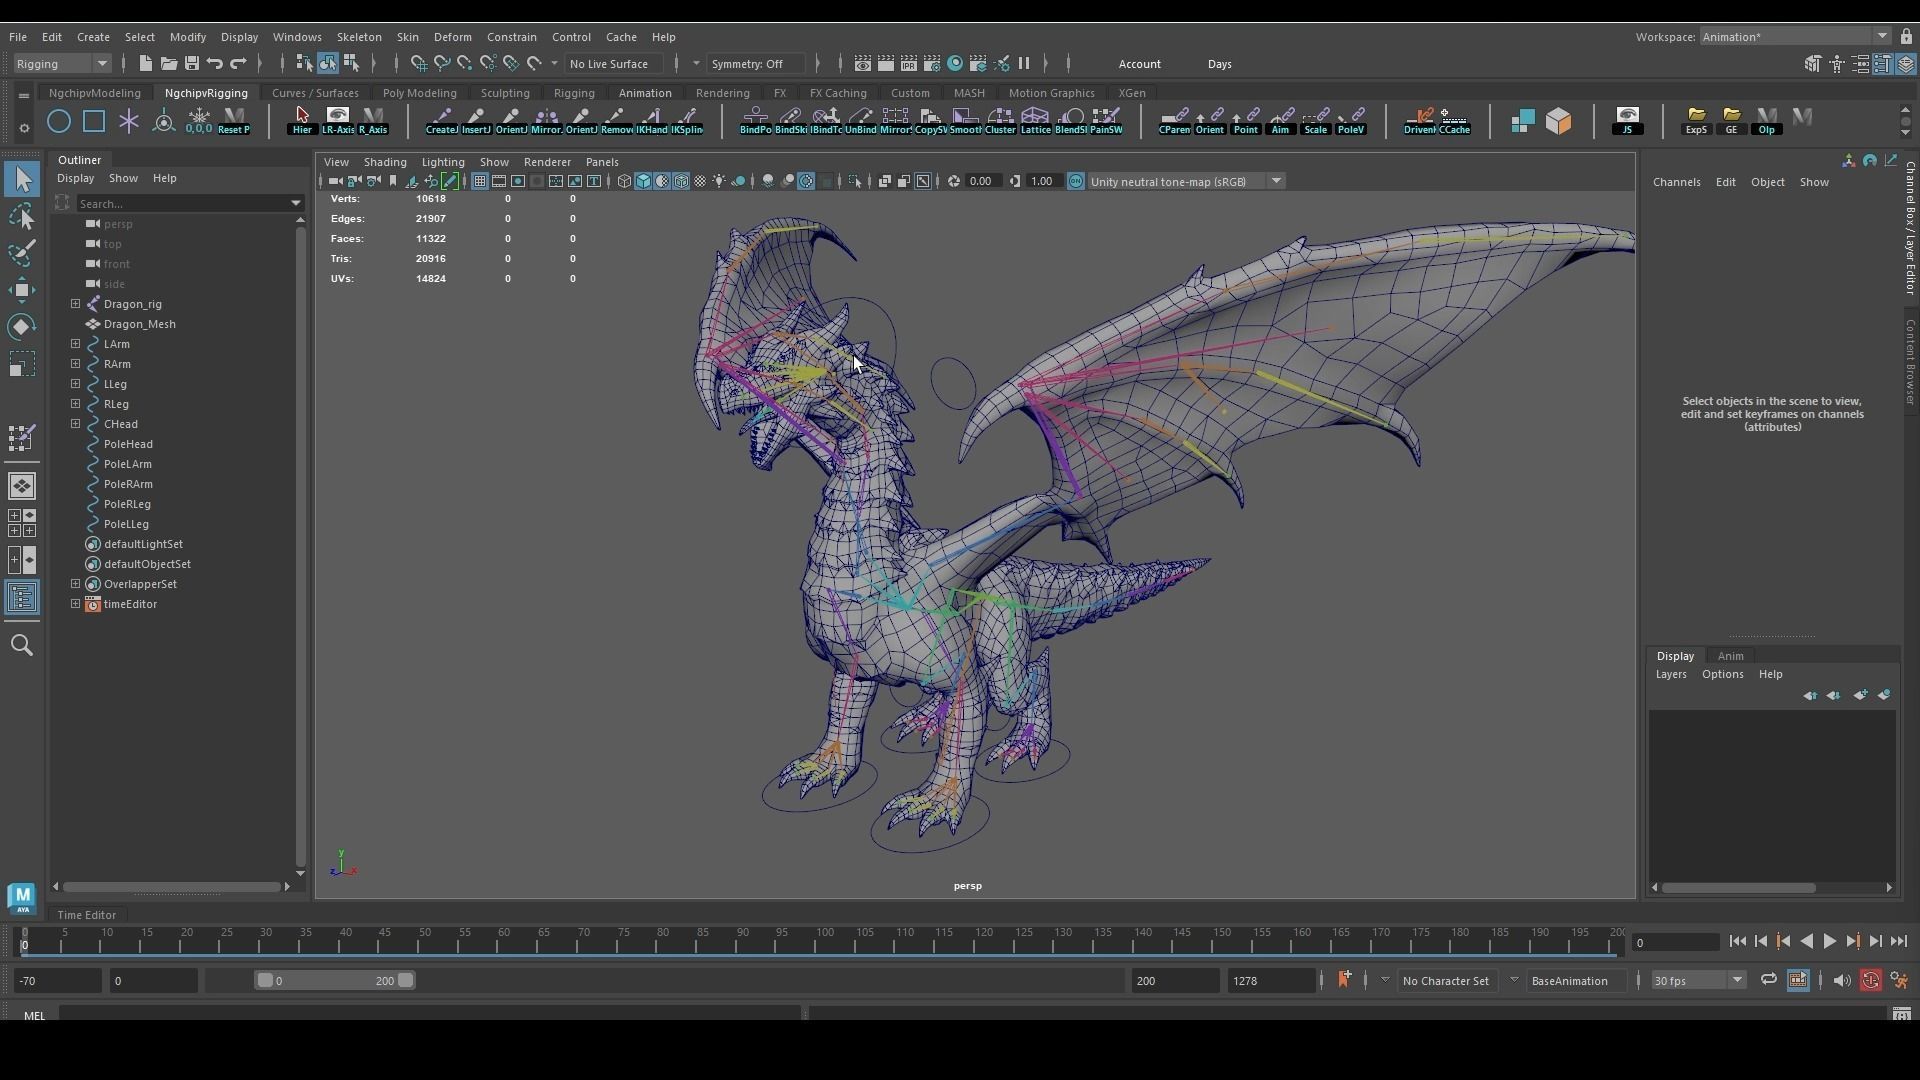Click the Lattice deformer shelf icon
Image resolution: width=1920 pixels, height=1080 pixels.
tap(1035, 121)
